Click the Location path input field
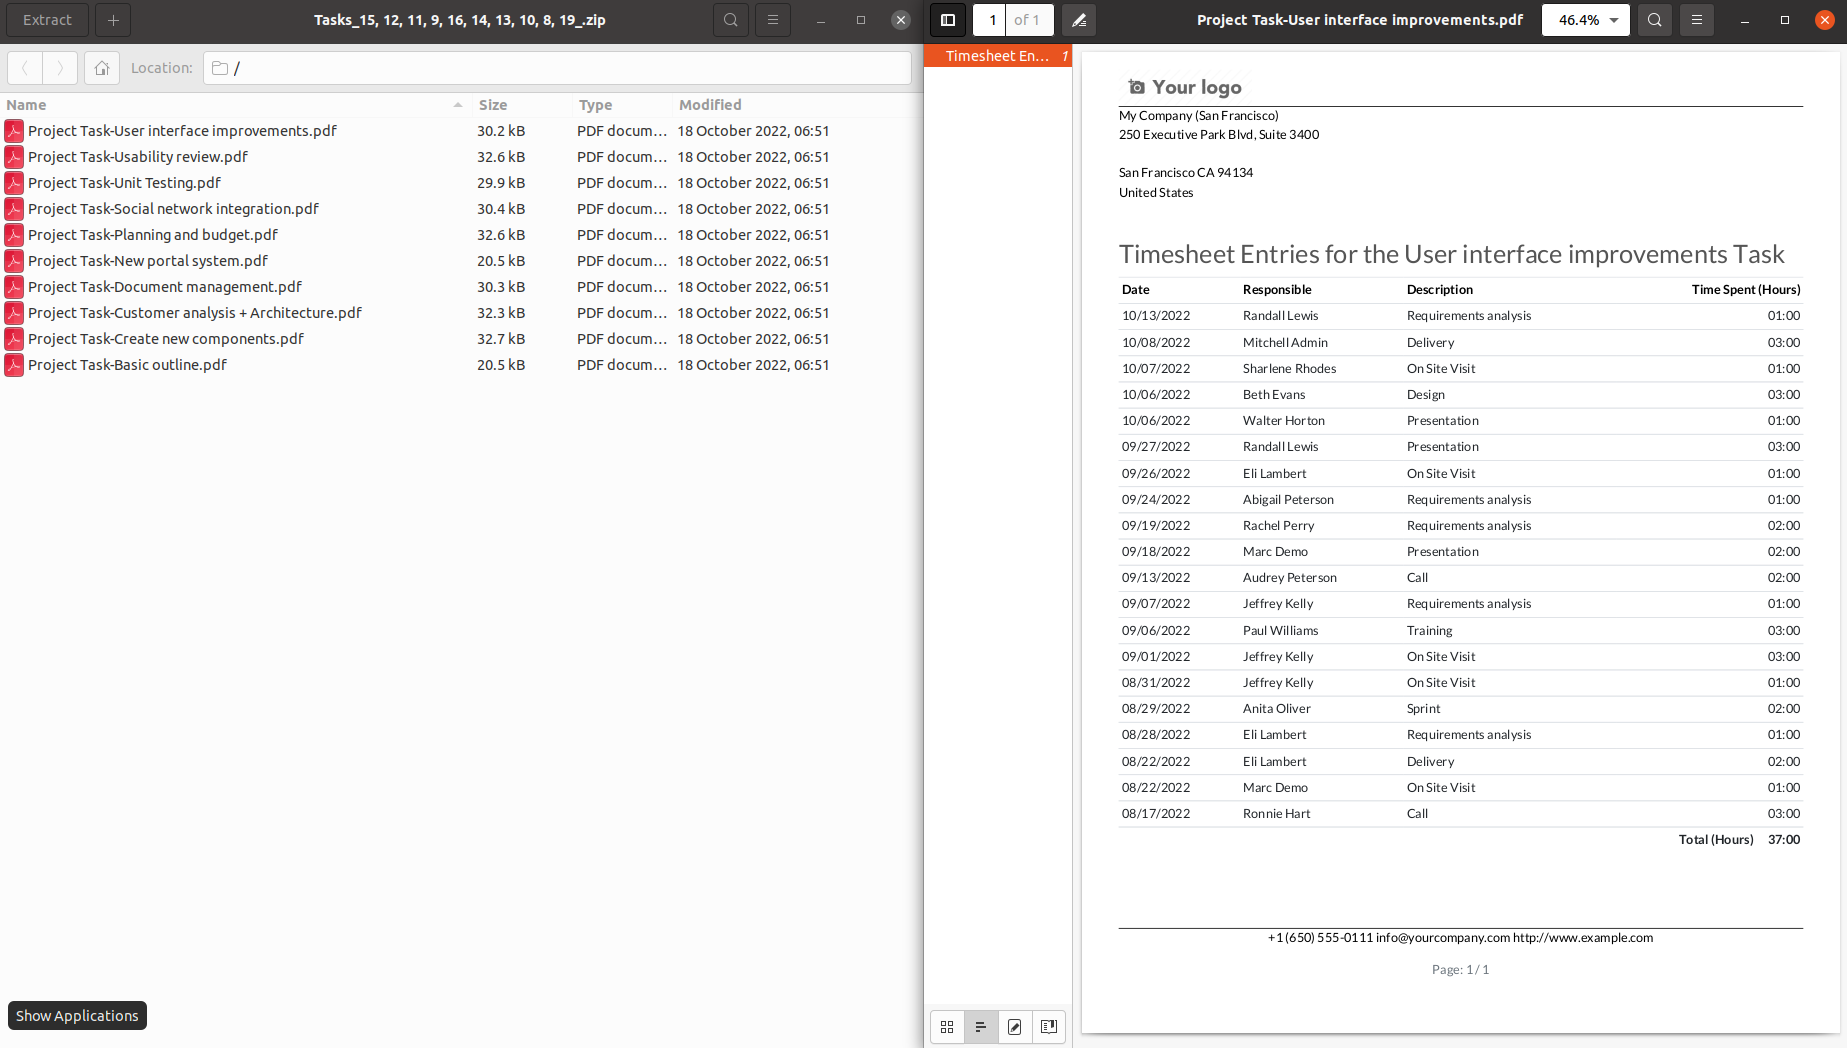 click(557, 68)
